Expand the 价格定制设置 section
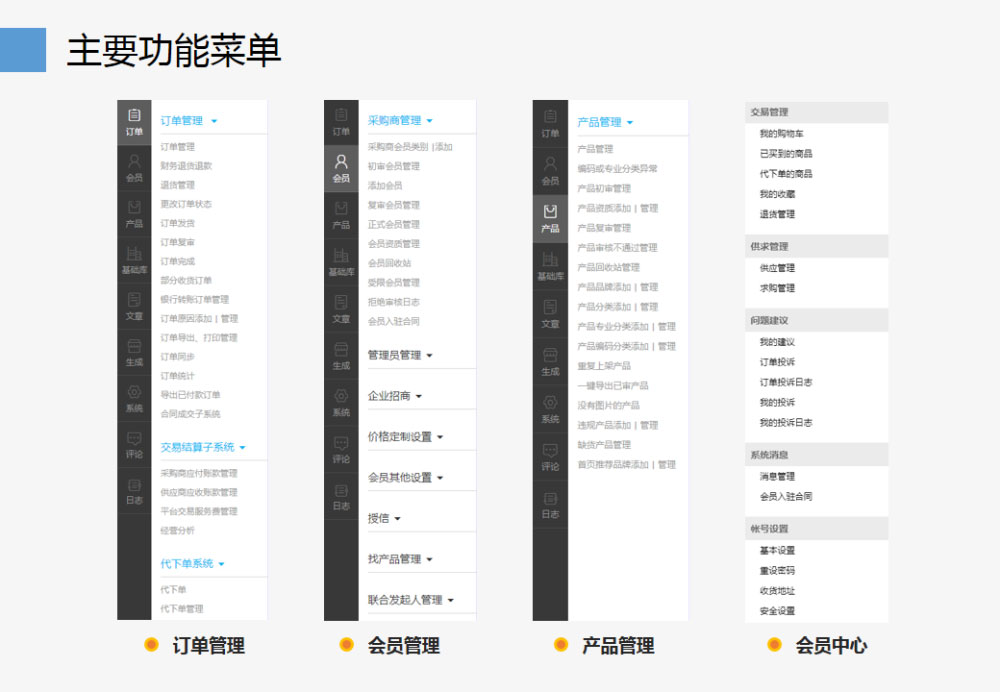Screen dimensions: 1000x692 406,437
